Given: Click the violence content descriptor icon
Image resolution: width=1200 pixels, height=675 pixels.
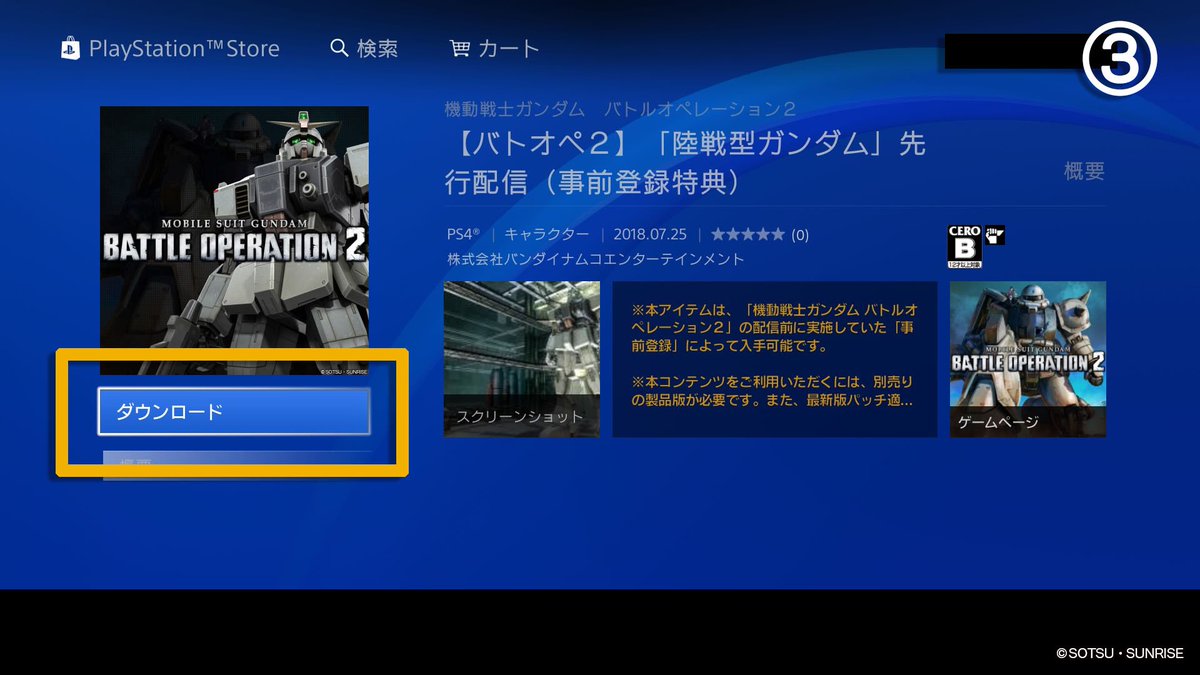Looking at the screenshot, I should pyautogui.click(x=994, y=236).
